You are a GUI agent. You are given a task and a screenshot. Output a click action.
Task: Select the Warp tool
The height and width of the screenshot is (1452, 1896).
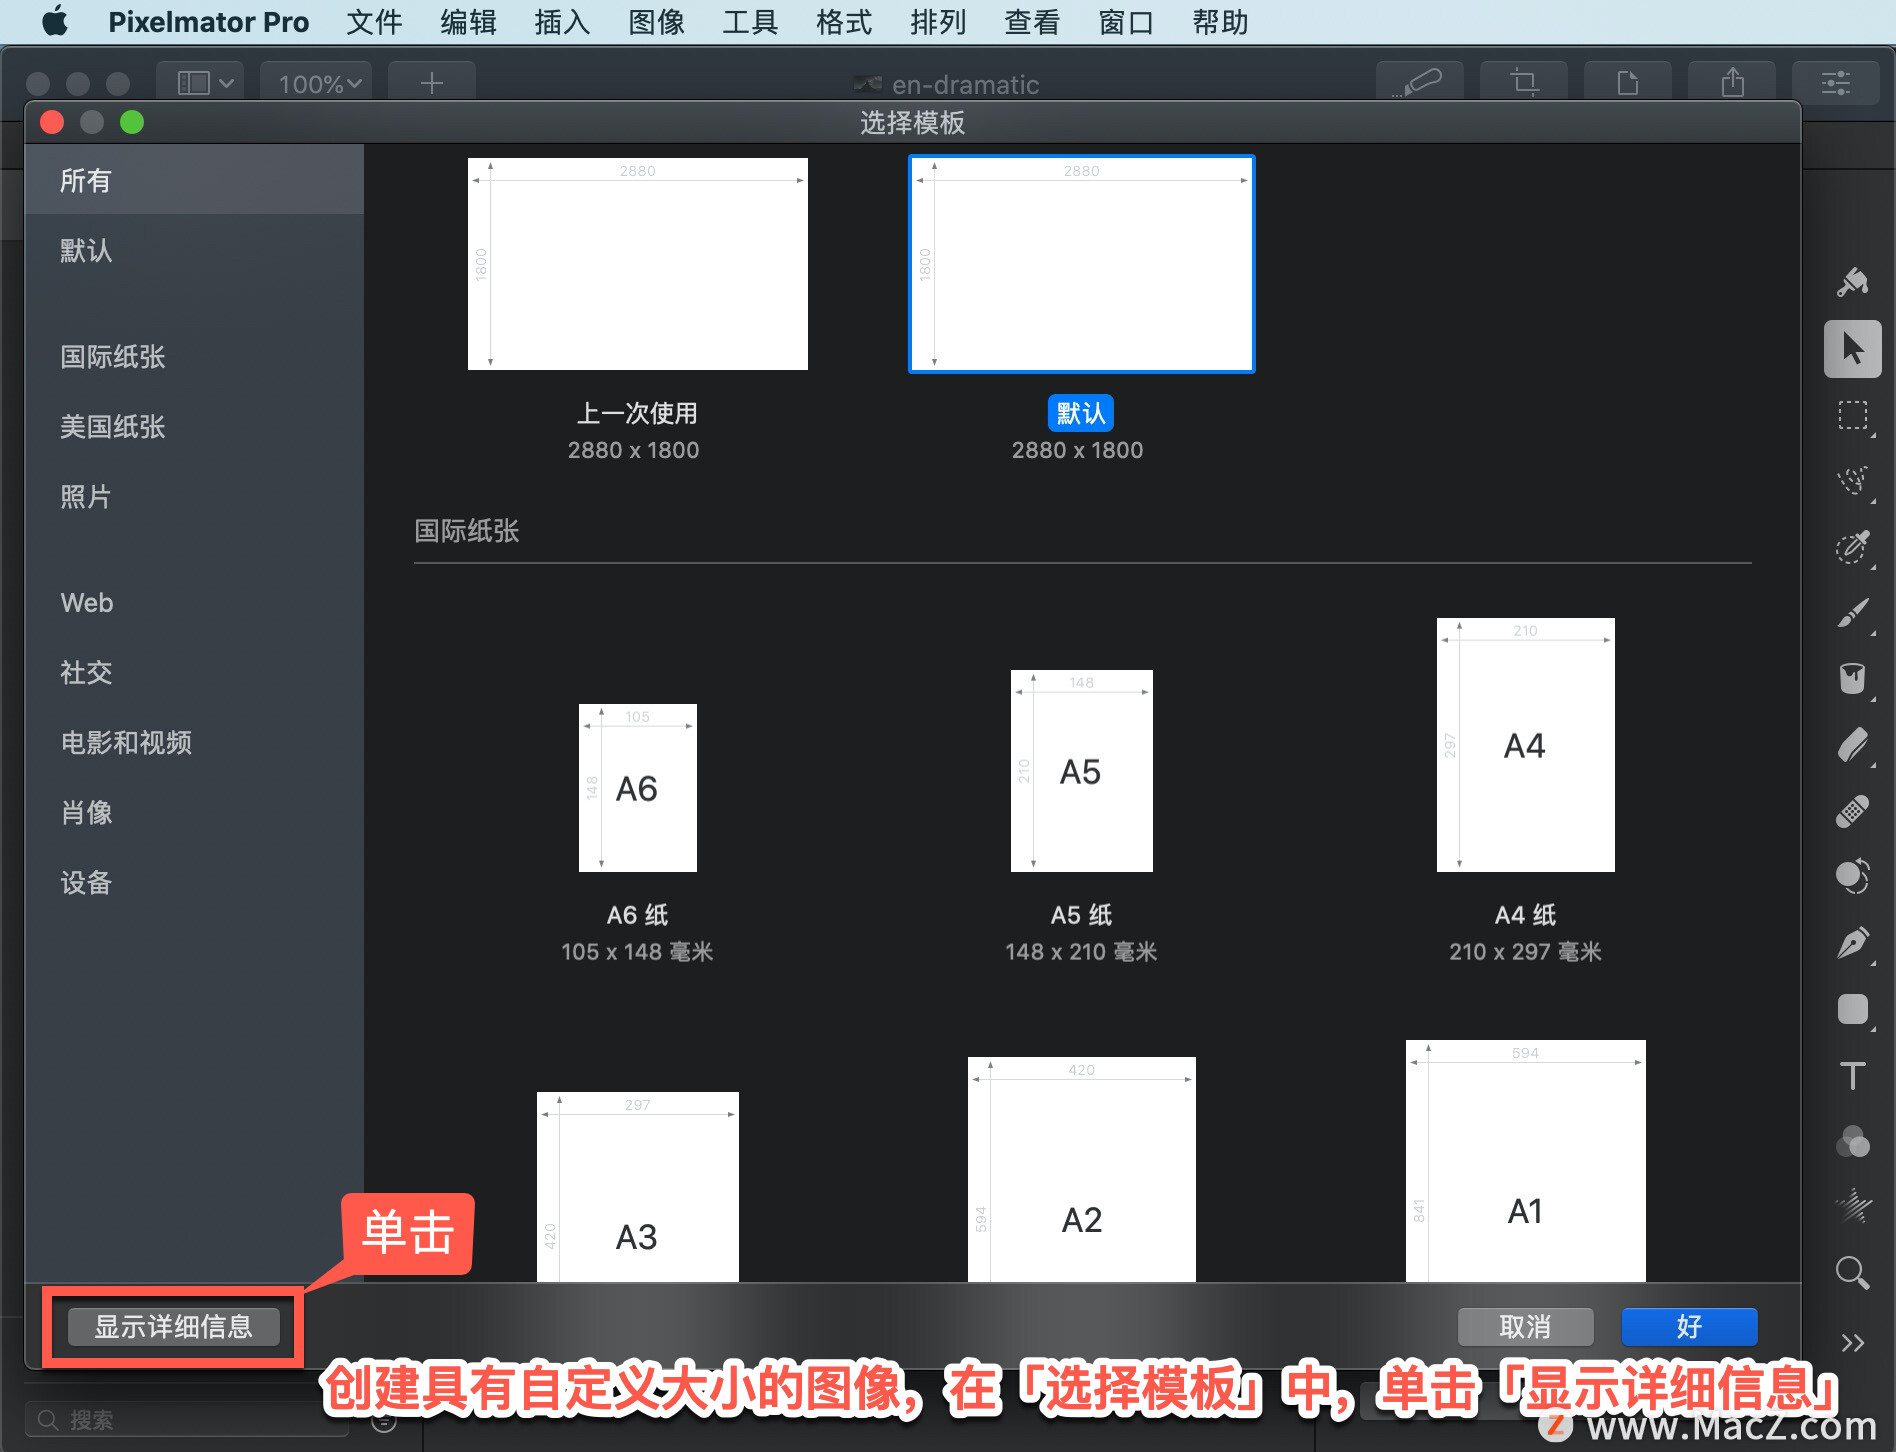click(x=1852, y=1207)
